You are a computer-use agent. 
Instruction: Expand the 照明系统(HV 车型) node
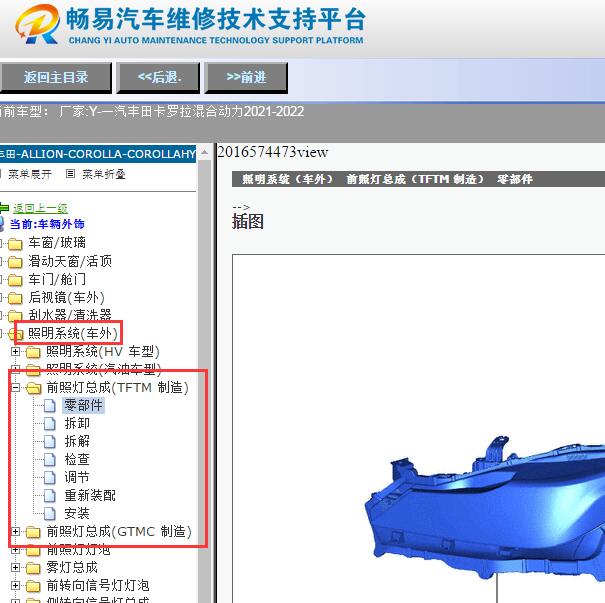[15, 351]
